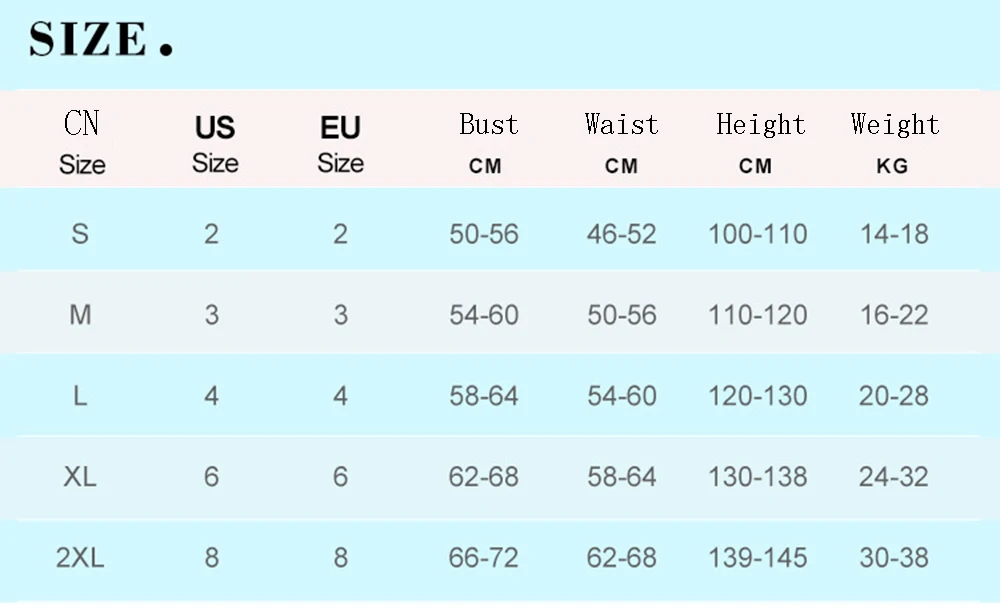Select the CN Size column header

(x=82, y=143)
